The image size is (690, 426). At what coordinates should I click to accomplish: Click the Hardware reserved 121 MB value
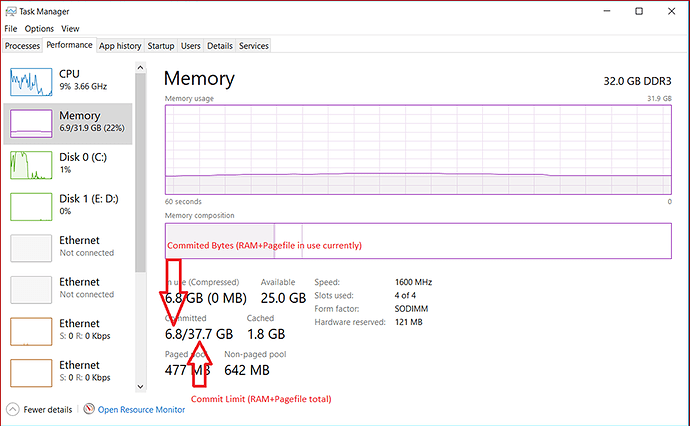coord(408,322)
